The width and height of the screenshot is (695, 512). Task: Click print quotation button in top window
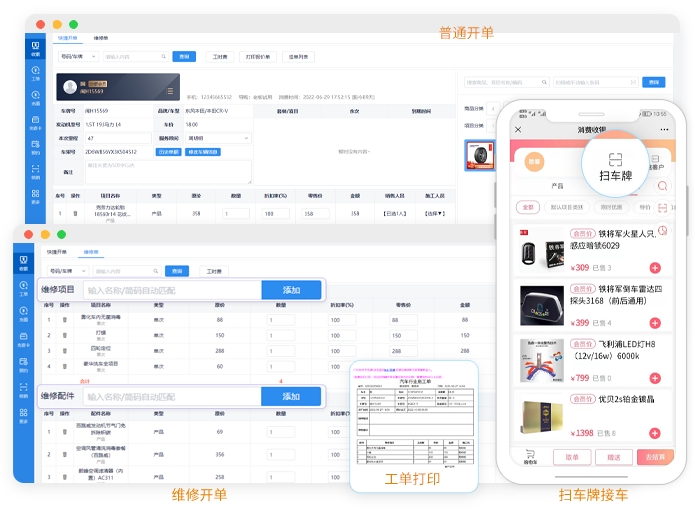258,57
